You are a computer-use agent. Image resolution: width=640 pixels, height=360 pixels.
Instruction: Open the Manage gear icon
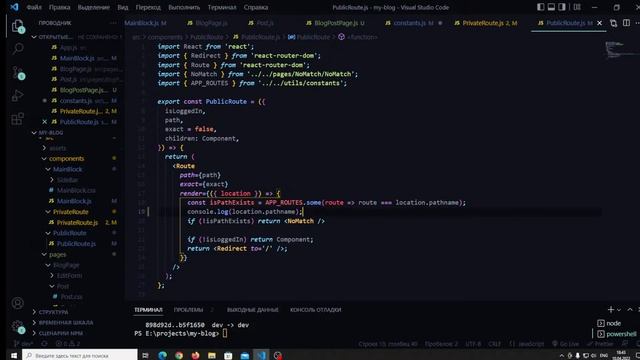click(17, 326)
